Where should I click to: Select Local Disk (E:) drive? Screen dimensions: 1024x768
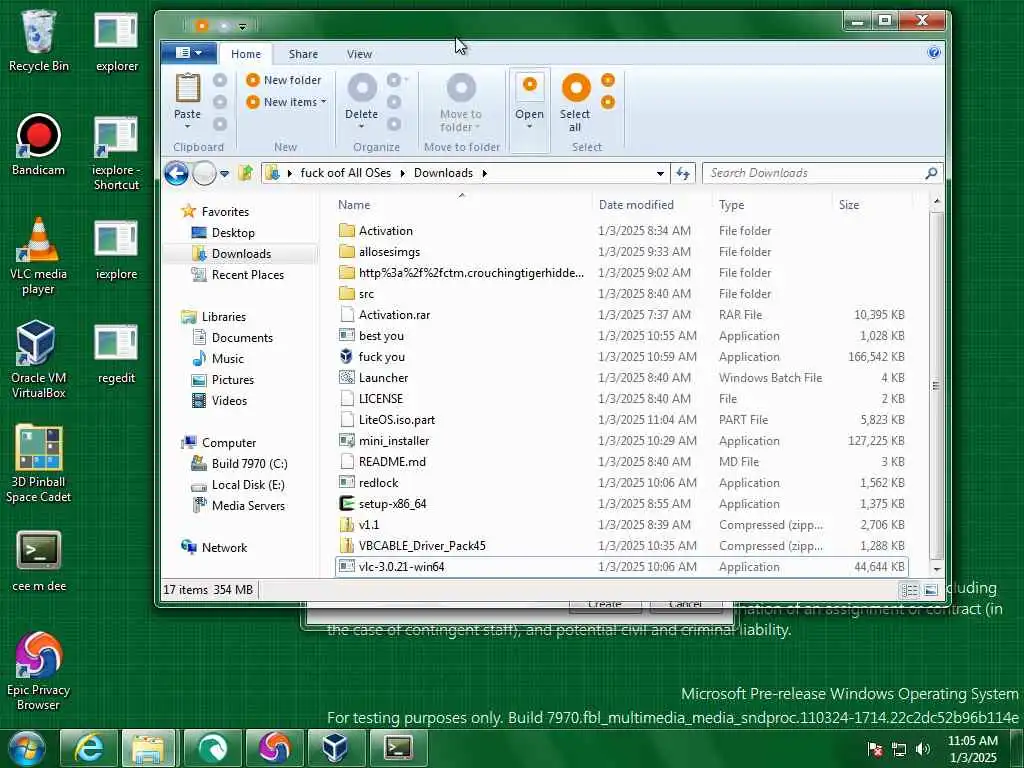(x=248, y=485)
